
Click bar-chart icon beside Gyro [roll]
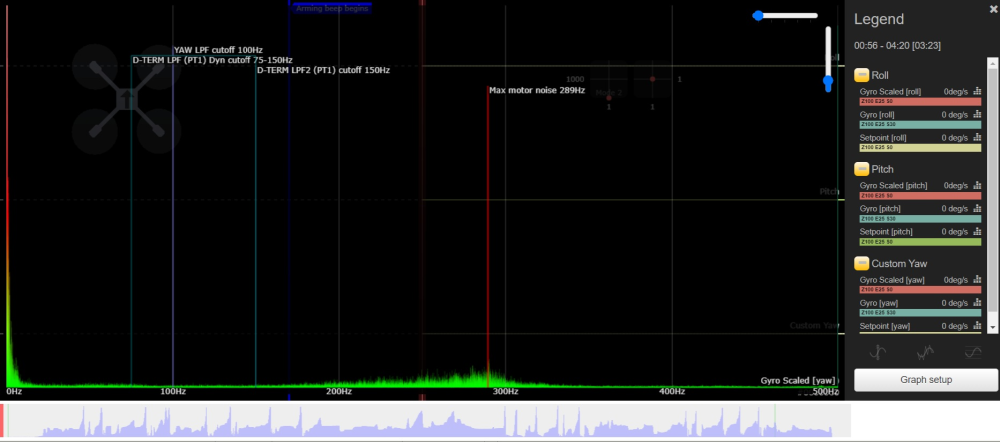pos(977,115)
